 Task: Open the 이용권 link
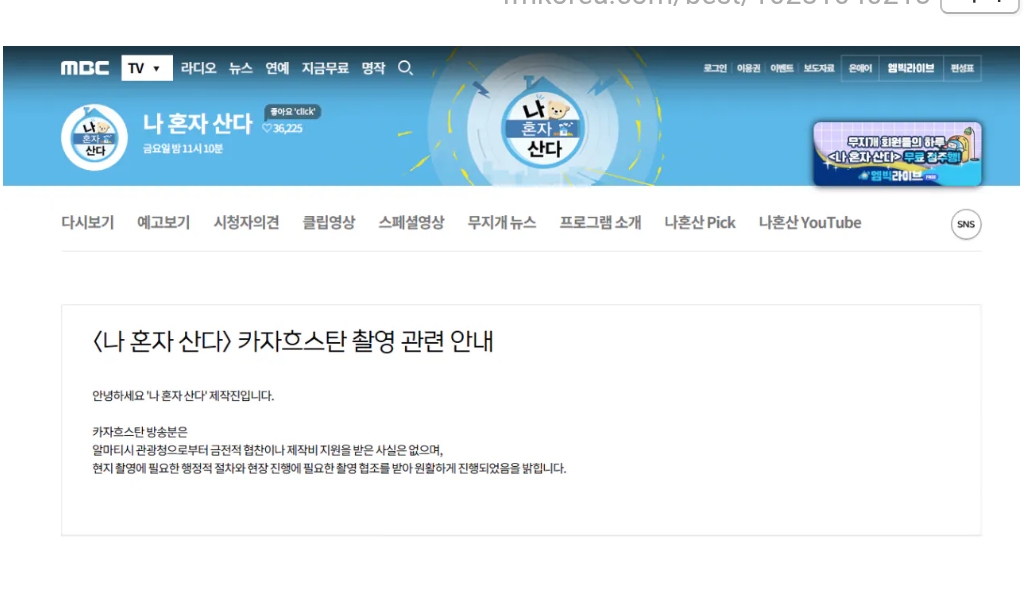pyautogui.click(x=748, y=68)
